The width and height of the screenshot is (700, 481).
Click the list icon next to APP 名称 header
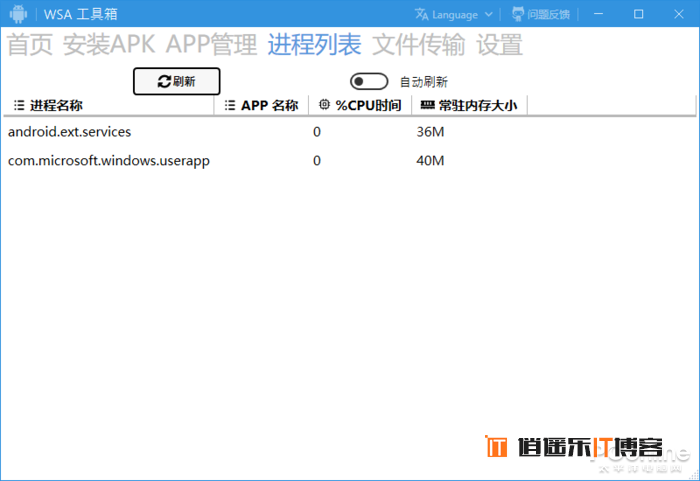[x=229, y=105]
